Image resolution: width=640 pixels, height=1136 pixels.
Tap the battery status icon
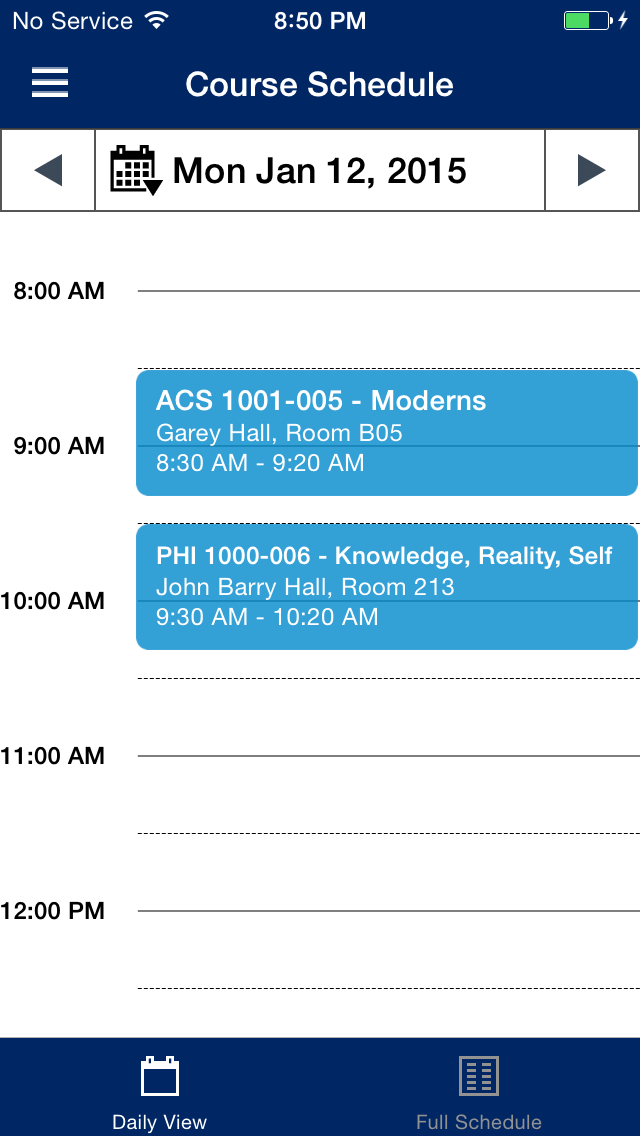point(586,21)
